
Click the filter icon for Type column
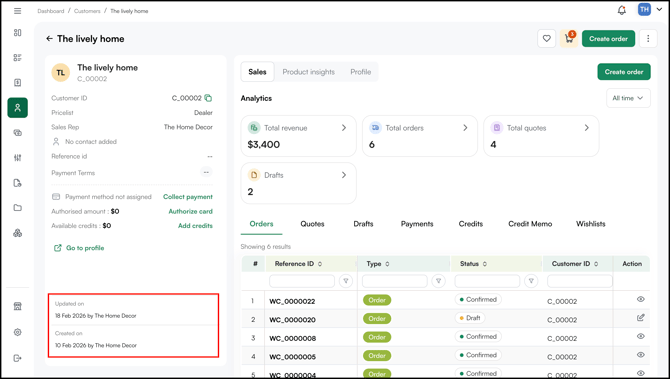[438, 281]
